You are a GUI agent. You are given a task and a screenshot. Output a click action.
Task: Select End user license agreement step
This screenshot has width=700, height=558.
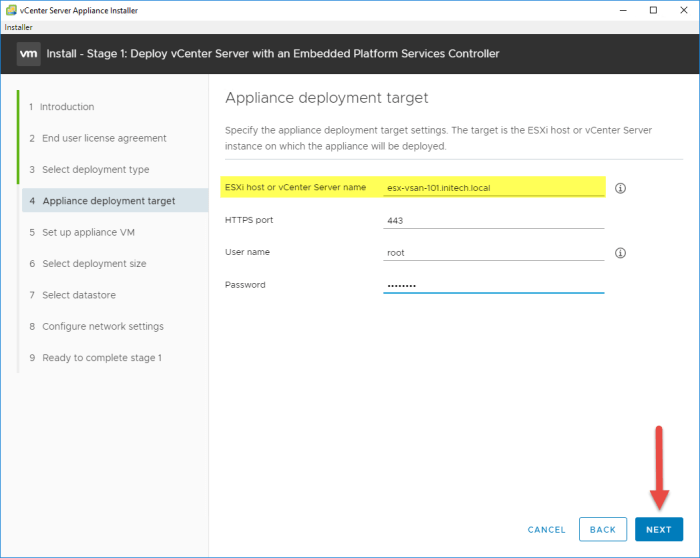tap(104, 138)
